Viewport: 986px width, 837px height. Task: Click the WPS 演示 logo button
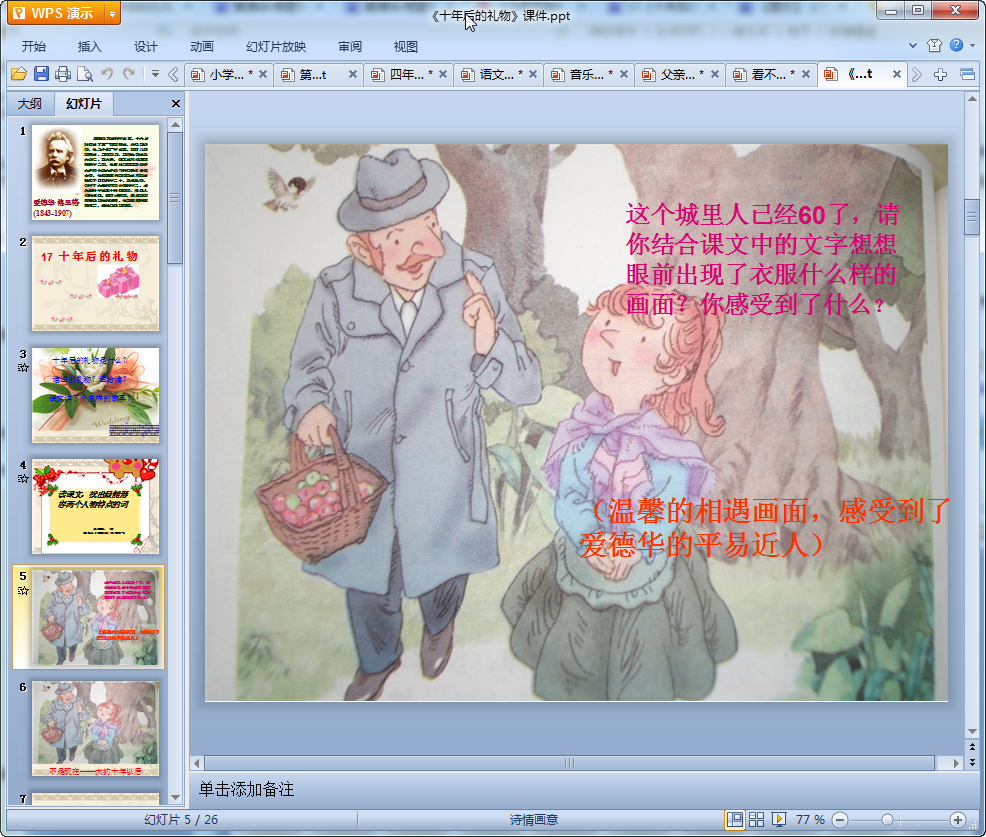(57, 13)
